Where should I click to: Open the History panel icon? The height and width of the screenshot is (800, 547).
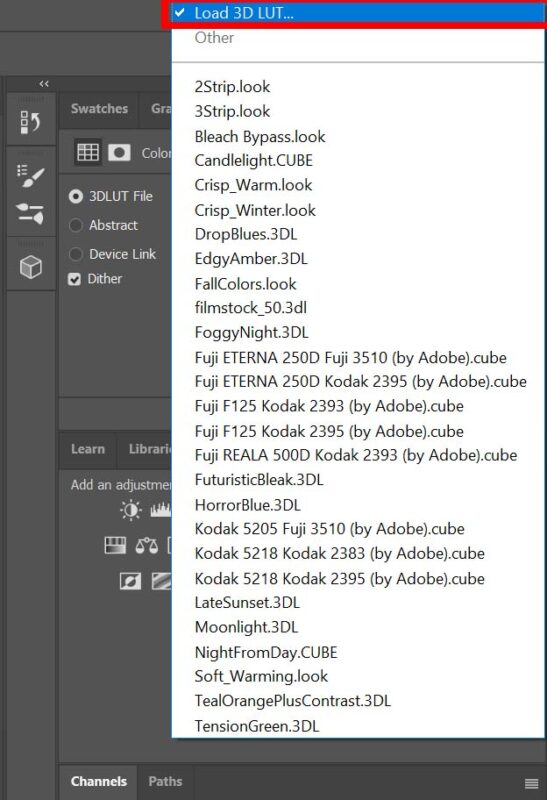tap(31, 122)
